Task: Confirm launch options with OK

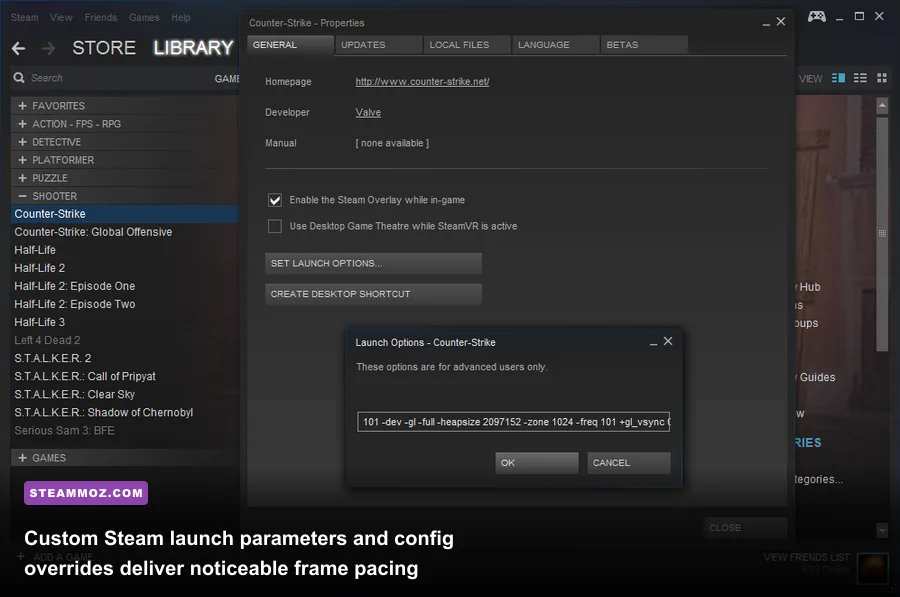Action: point(537,463)
